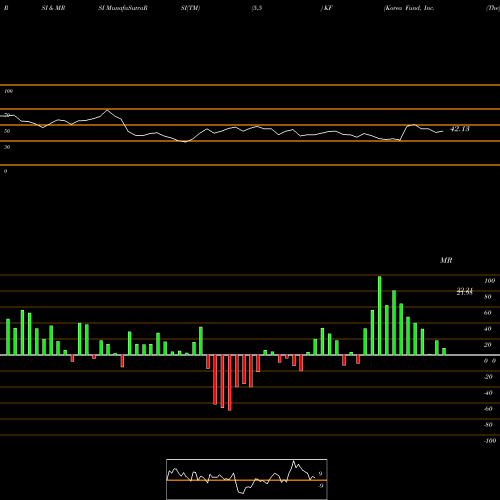The height and width of the screenshot is (500, 500).
Task: Click the MR axis label 80
Action: click(x=488, y=297)
